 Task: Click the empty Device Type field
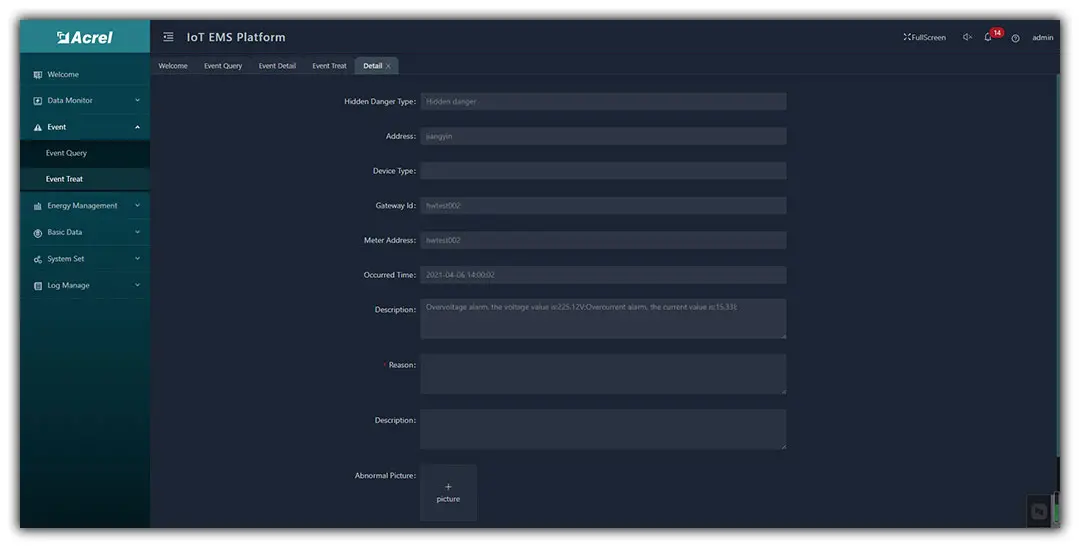pos(602,171)
